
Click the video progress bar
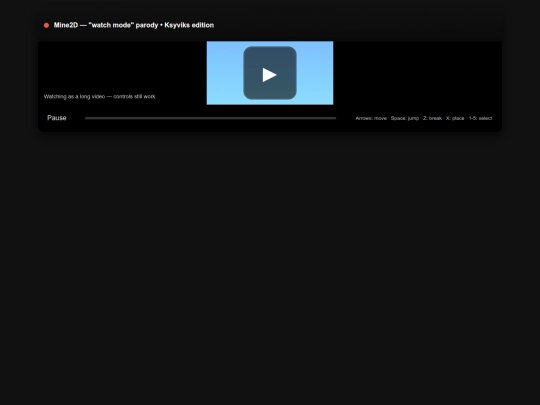210,118
